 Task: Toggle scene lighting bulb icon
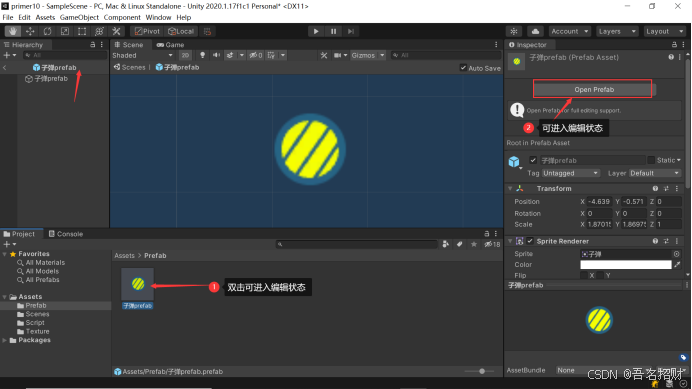point(203,55)
